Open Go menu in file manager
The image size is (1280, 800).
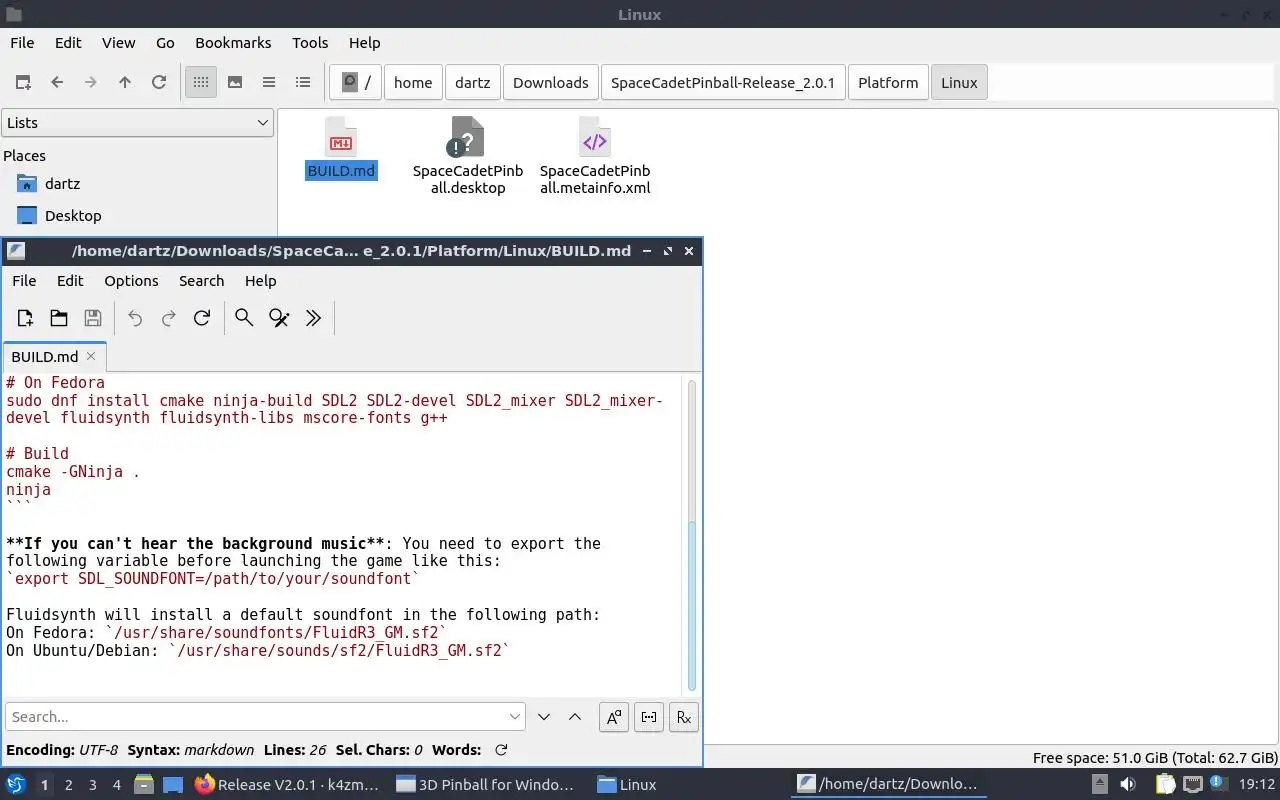tap(165, 43)
